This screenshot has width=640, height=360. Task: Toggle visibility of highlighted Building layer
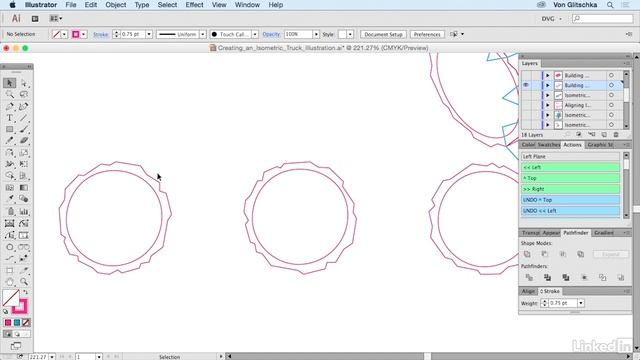coord(526,85)
